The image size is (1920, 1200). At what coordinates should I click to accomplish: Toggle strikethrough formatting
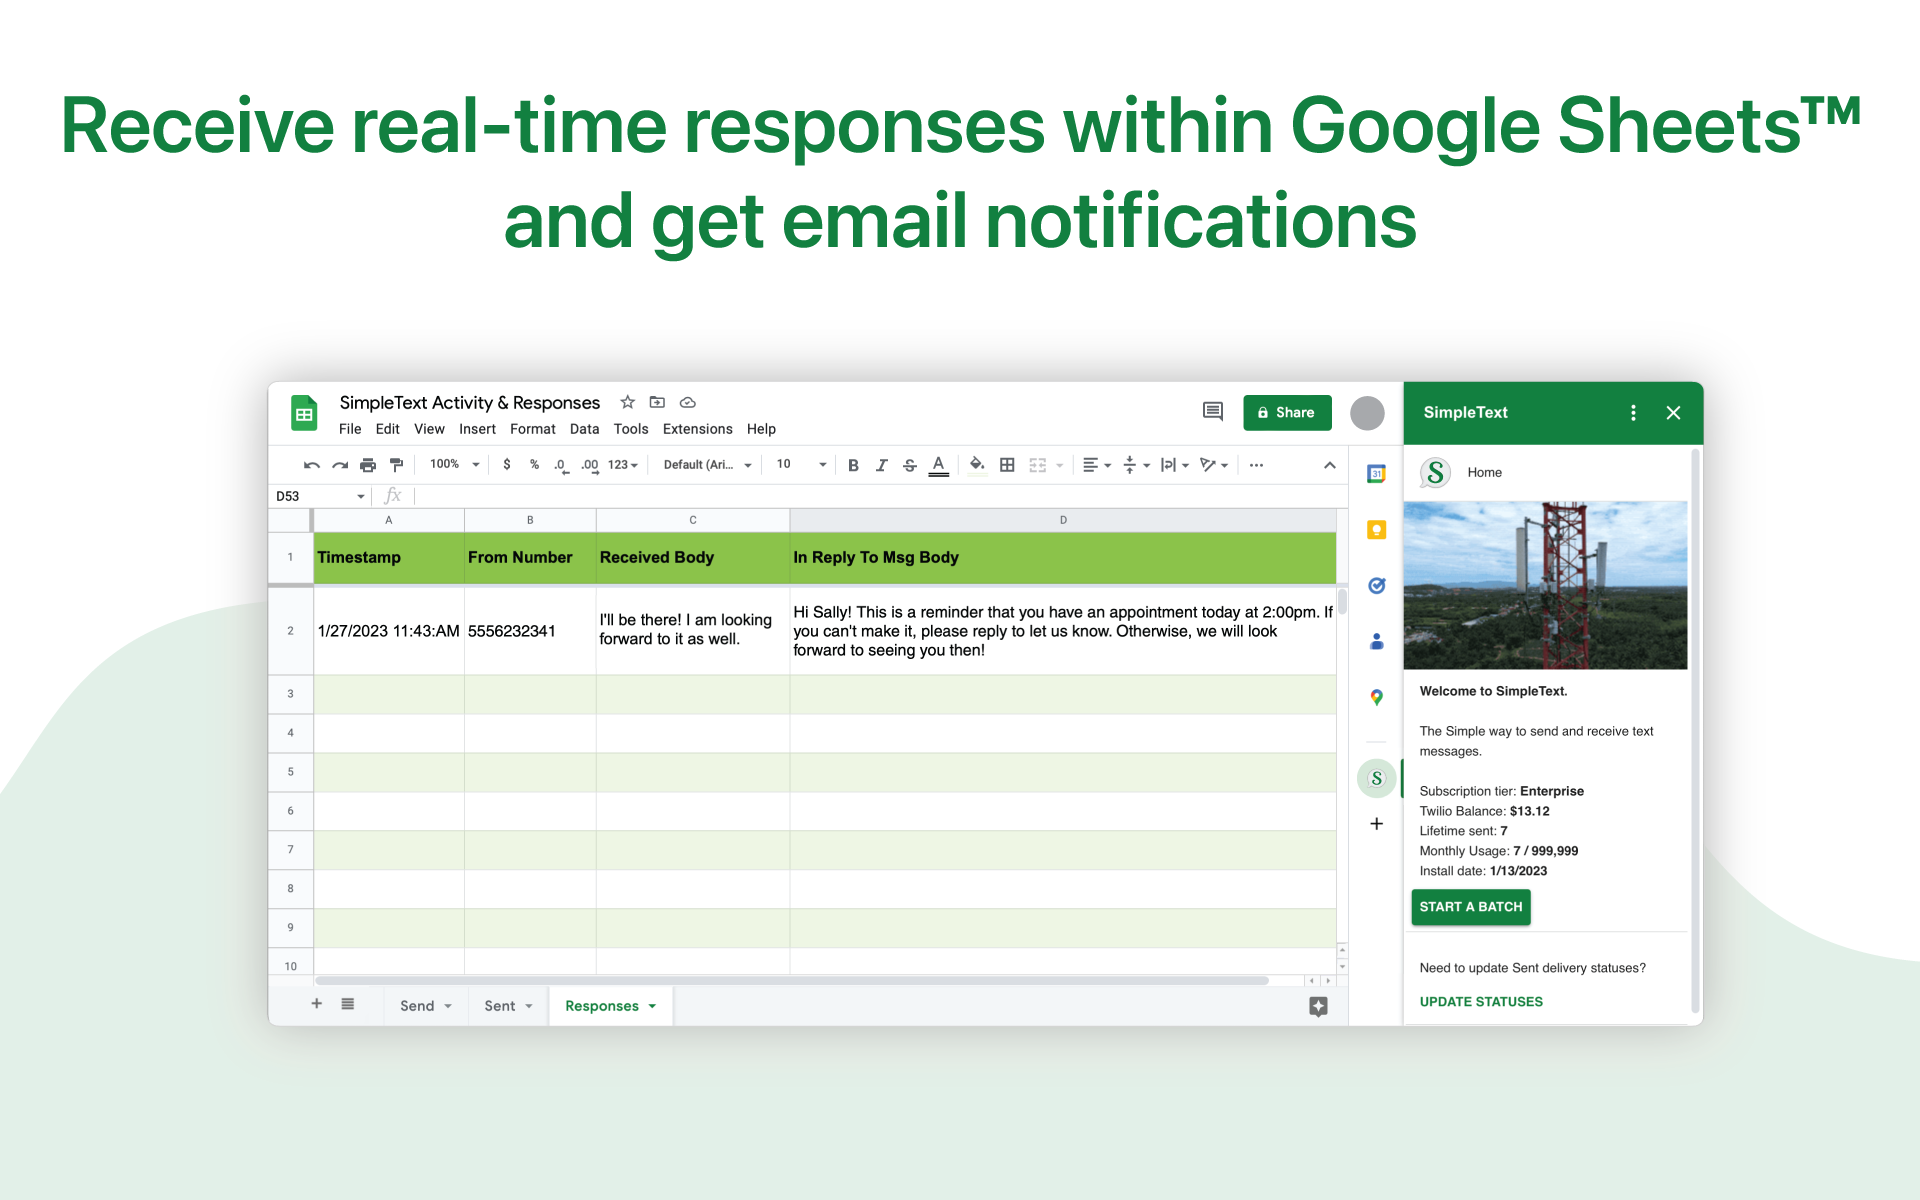(909, 465)
